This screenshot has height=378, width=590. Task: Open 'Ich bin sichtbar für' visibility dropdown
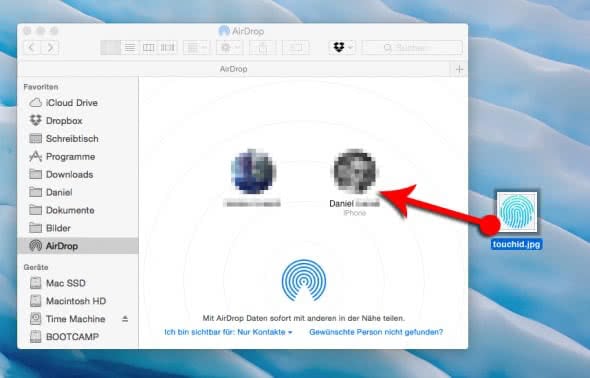click(x=228, y=332)
